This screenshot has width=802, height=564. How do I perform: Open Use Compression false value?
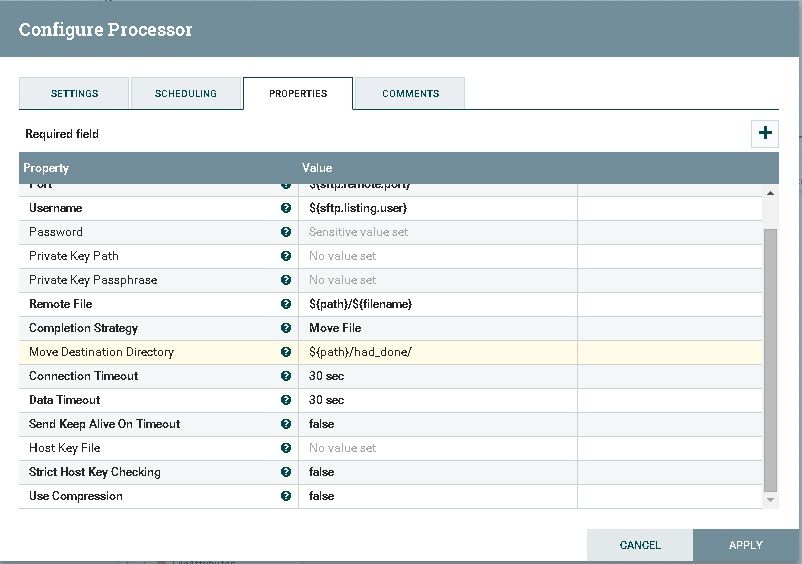click(x=437, y=496)
